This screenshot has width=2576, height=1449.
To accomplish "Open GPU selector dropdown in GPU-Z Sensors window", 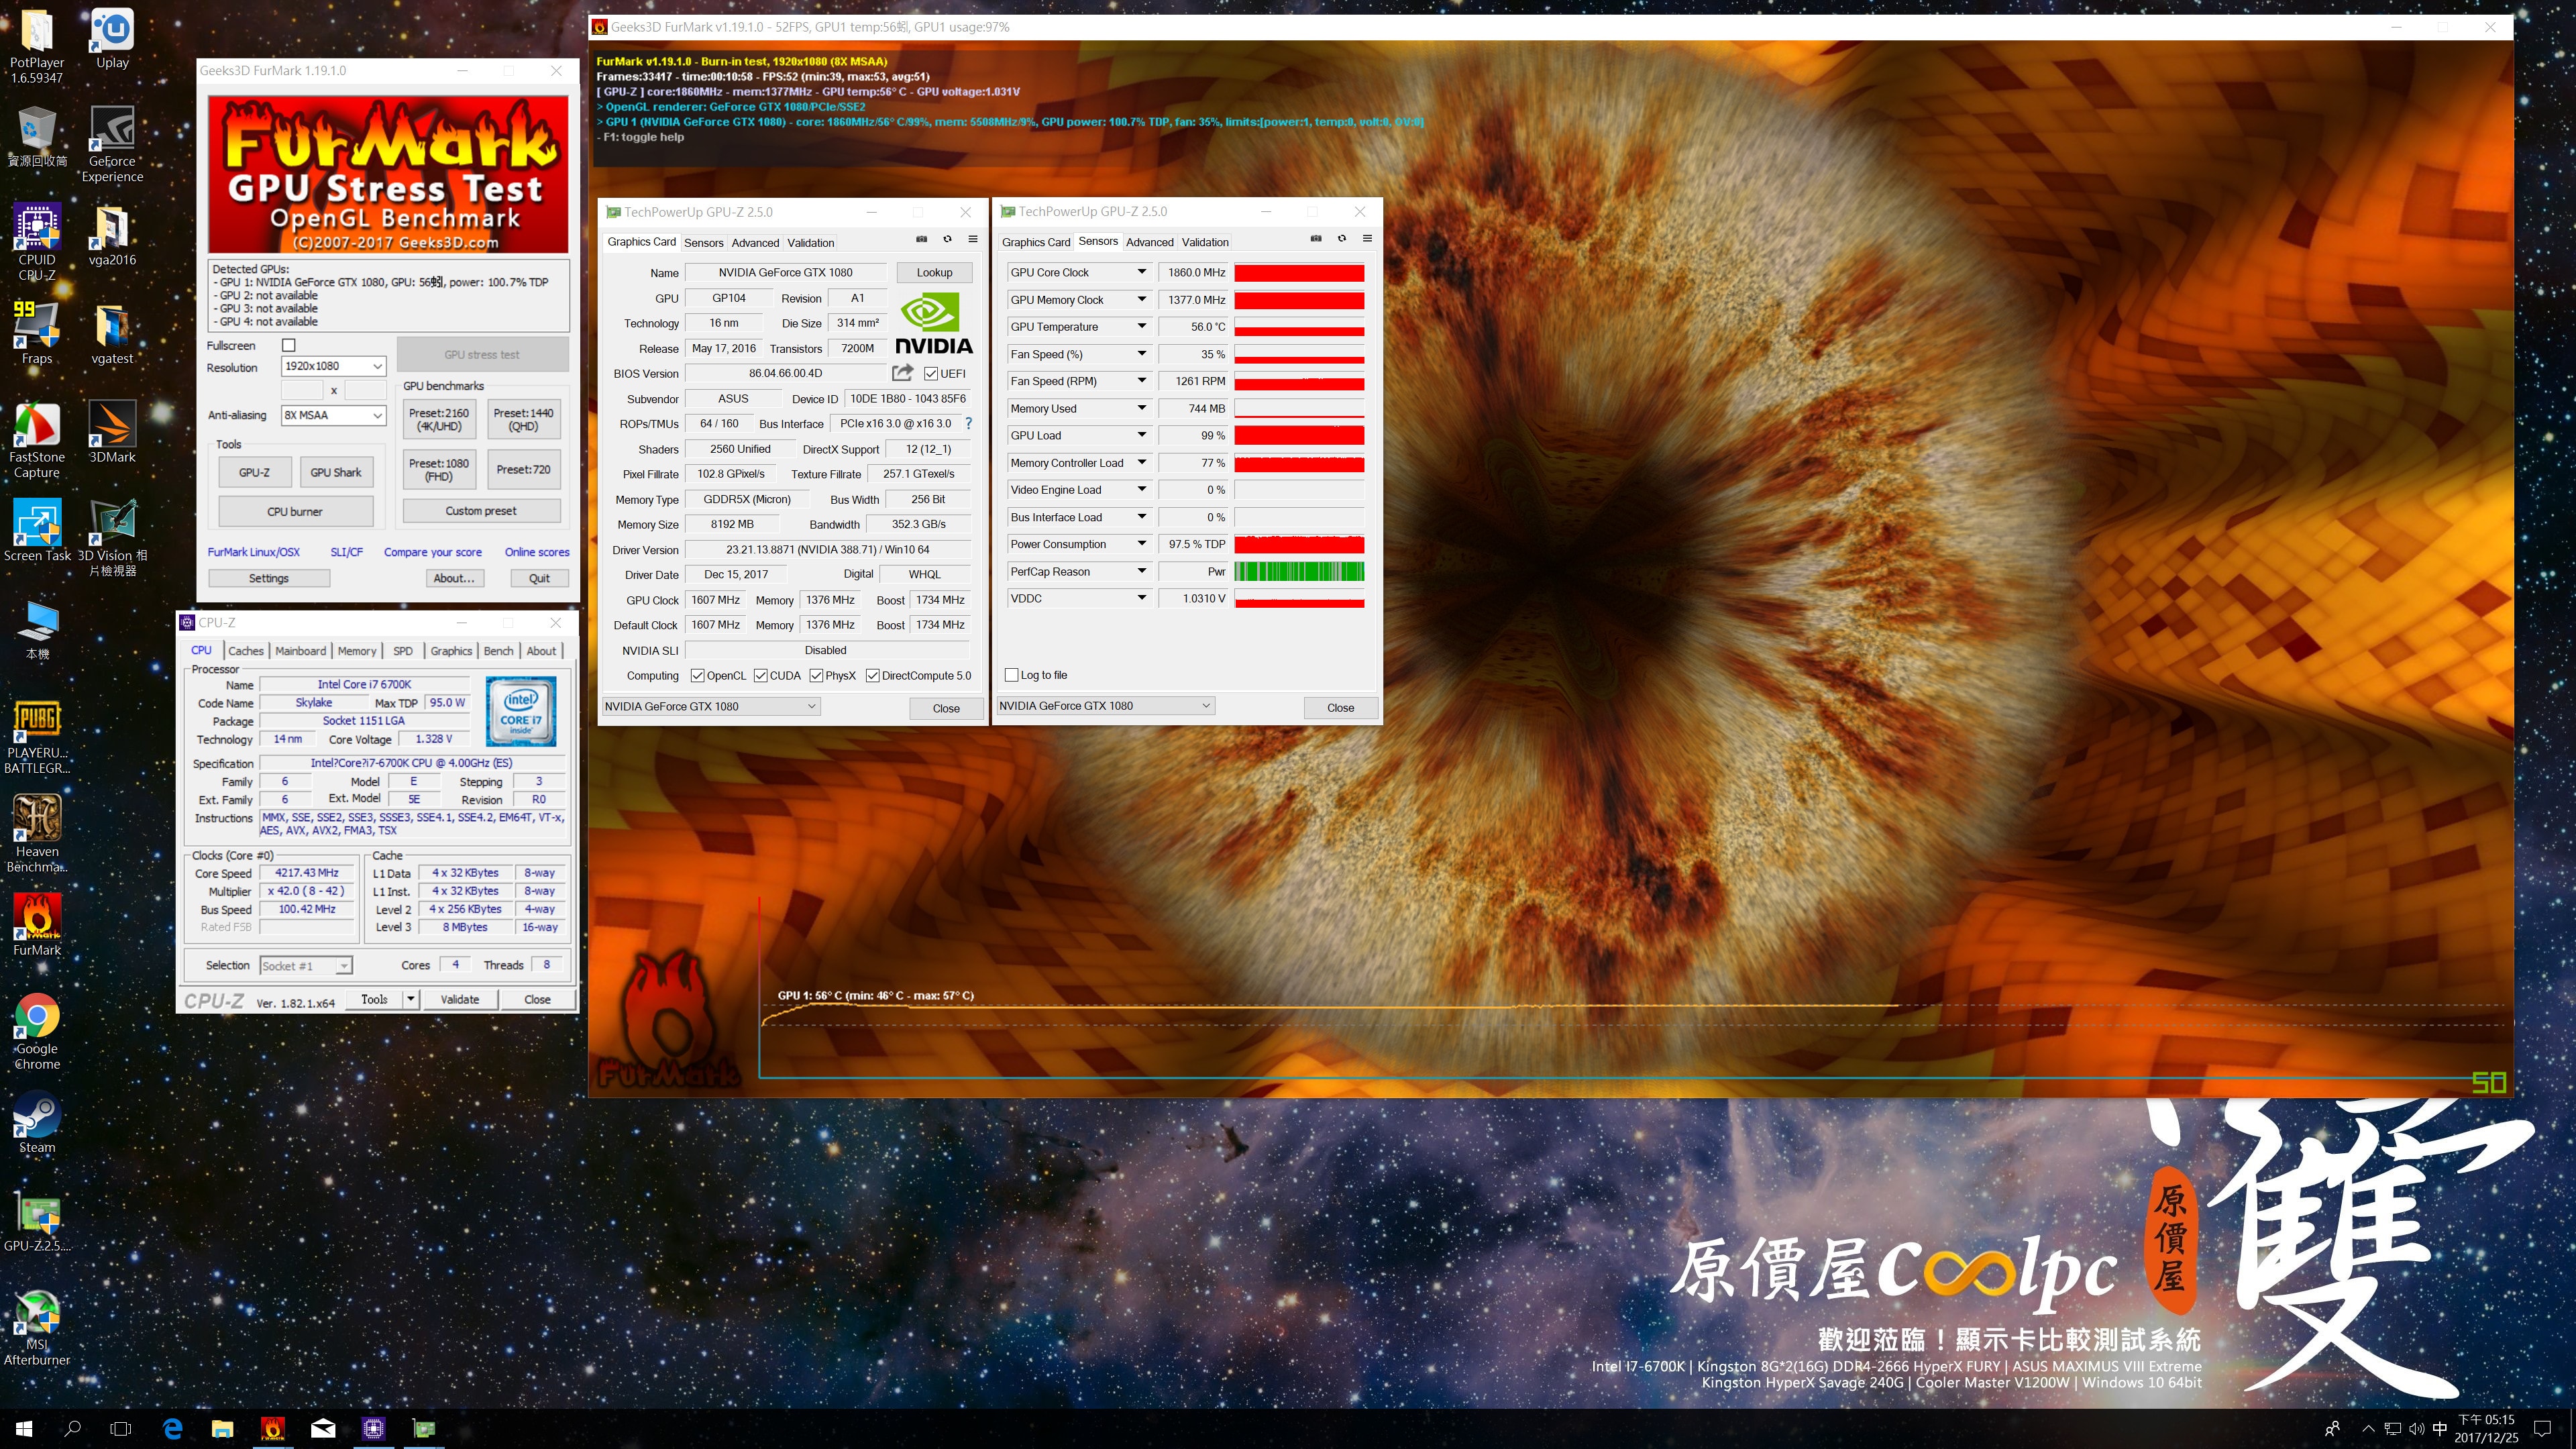I will click(x=1105, y=705).
